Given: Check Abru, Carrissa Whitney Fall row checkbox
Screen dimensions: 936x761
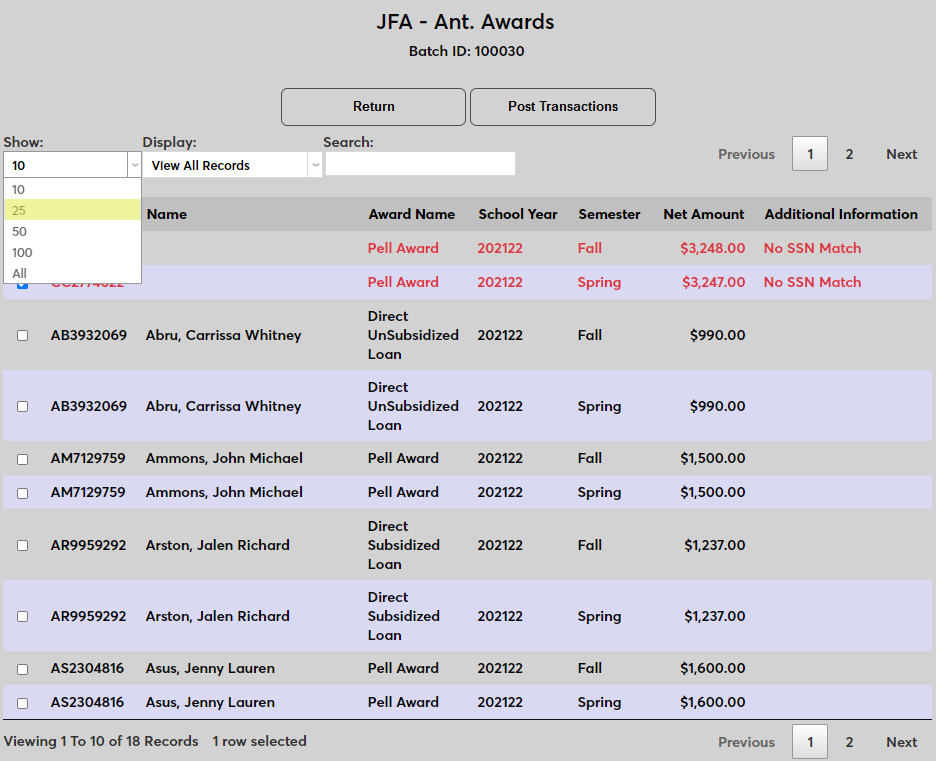Looking at the screenshot, I should 22,335.
